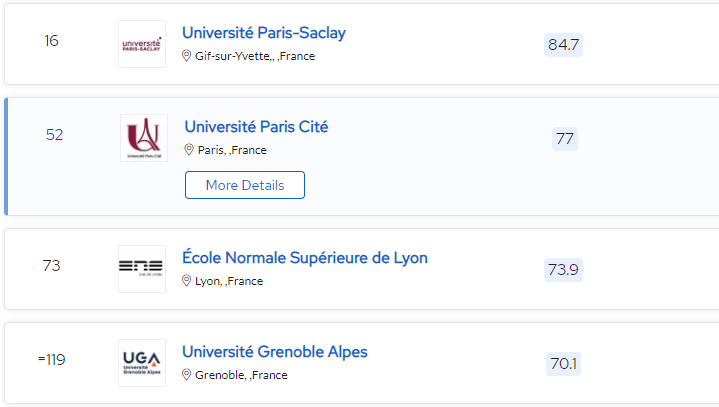Click the 77 score badge
Image resolution: width=719 pixels, height=407 pixels.
pyautogui.click(x=565, y=139)
